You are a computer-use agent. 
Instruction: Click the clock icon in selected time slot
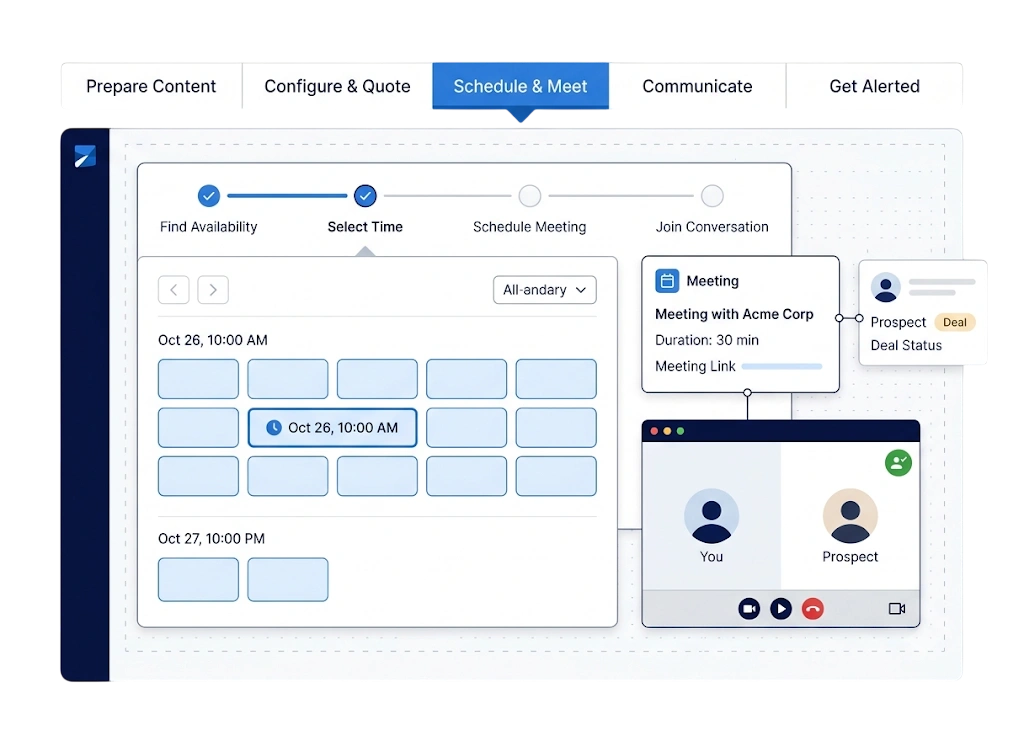coord(274,428)
